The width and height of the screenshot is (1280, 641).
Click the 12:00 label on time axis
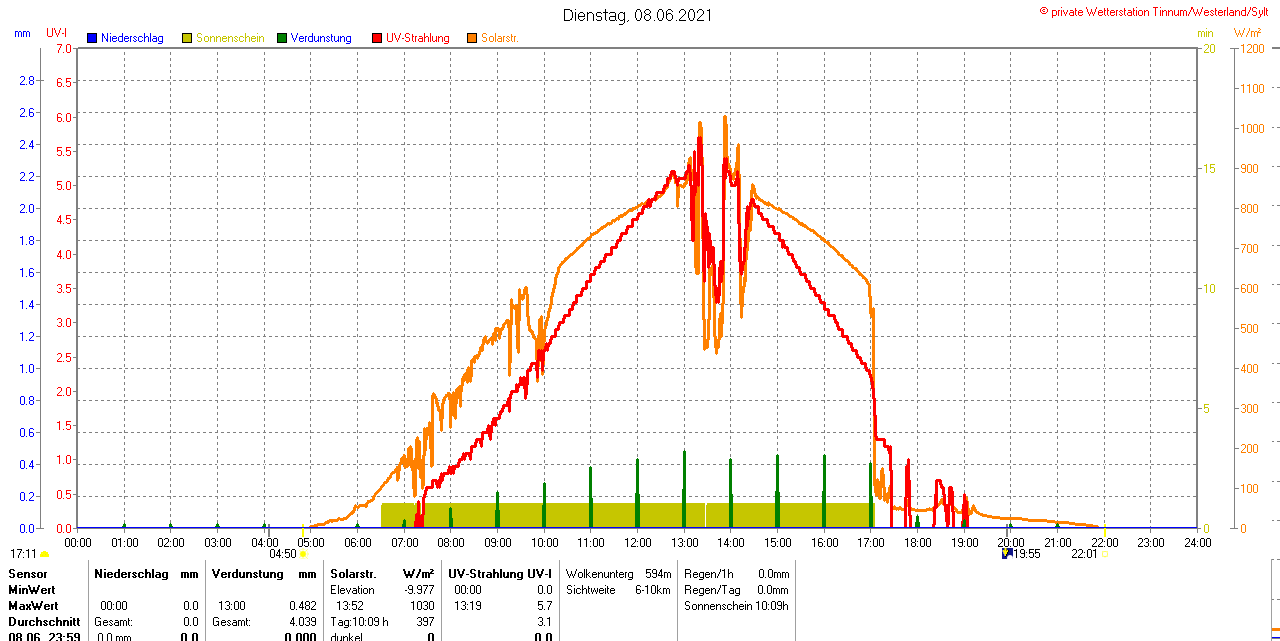click(x=637, y=543)
